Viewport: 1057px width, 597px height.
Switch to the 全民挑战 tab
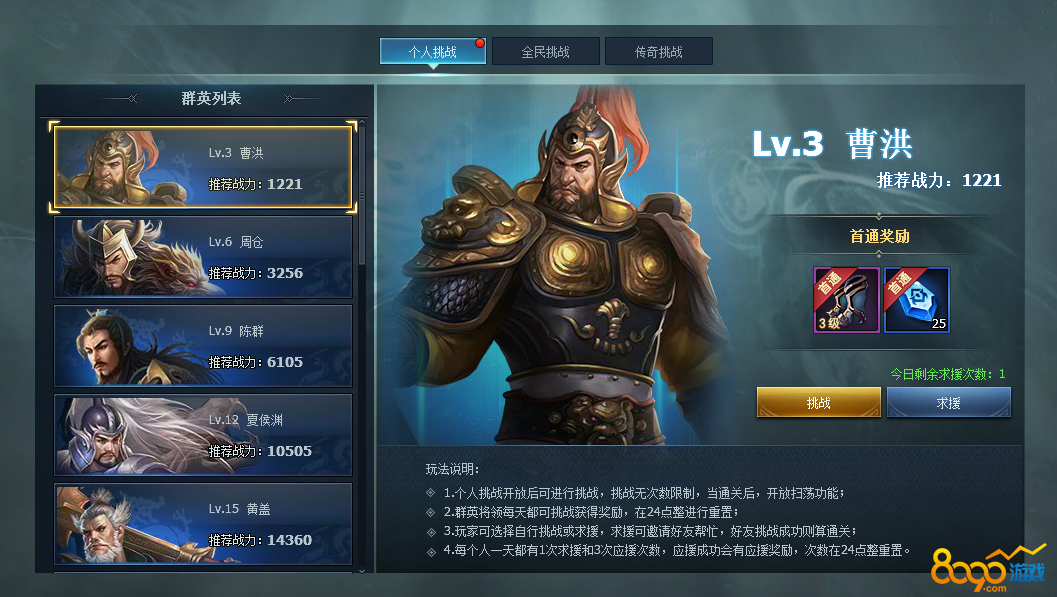tap(545, 51)
